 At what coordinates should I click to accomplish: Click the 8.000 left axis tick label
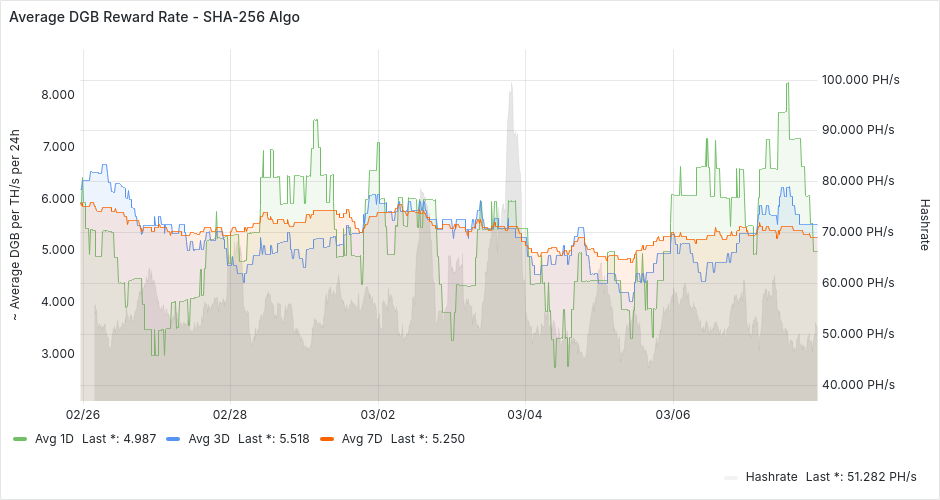click(x=57, y=95)
